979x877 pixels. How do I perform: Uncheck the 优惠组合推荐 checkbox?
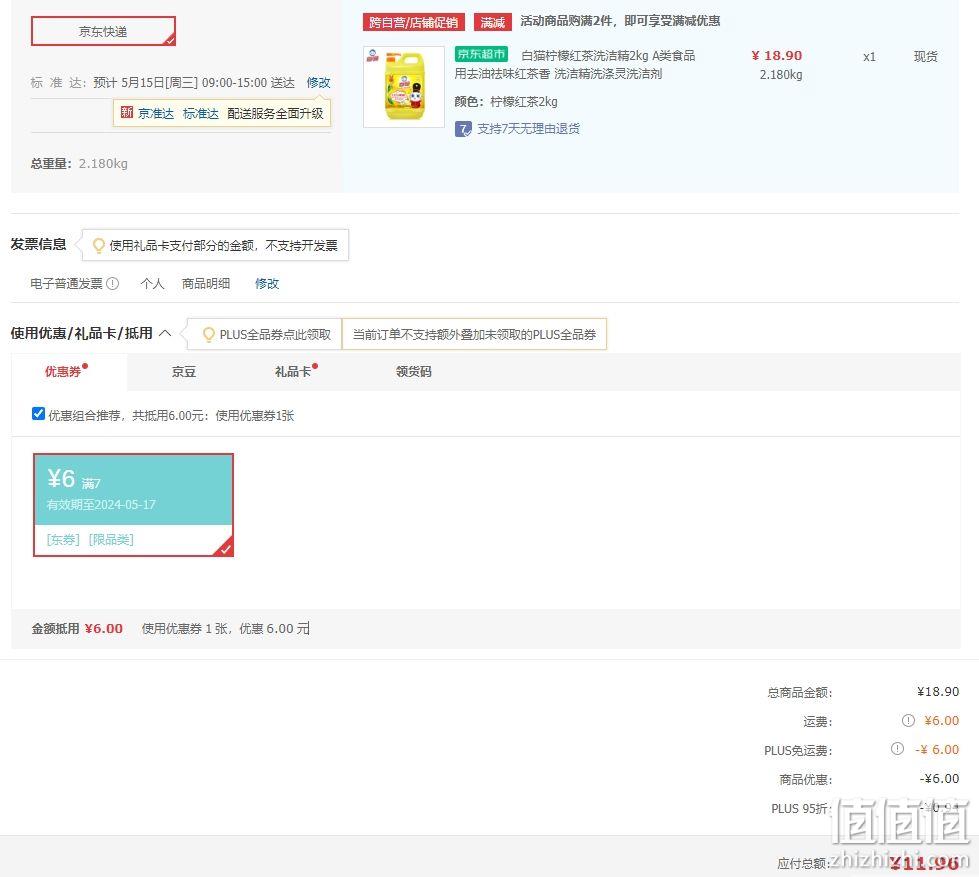point(38,414)
